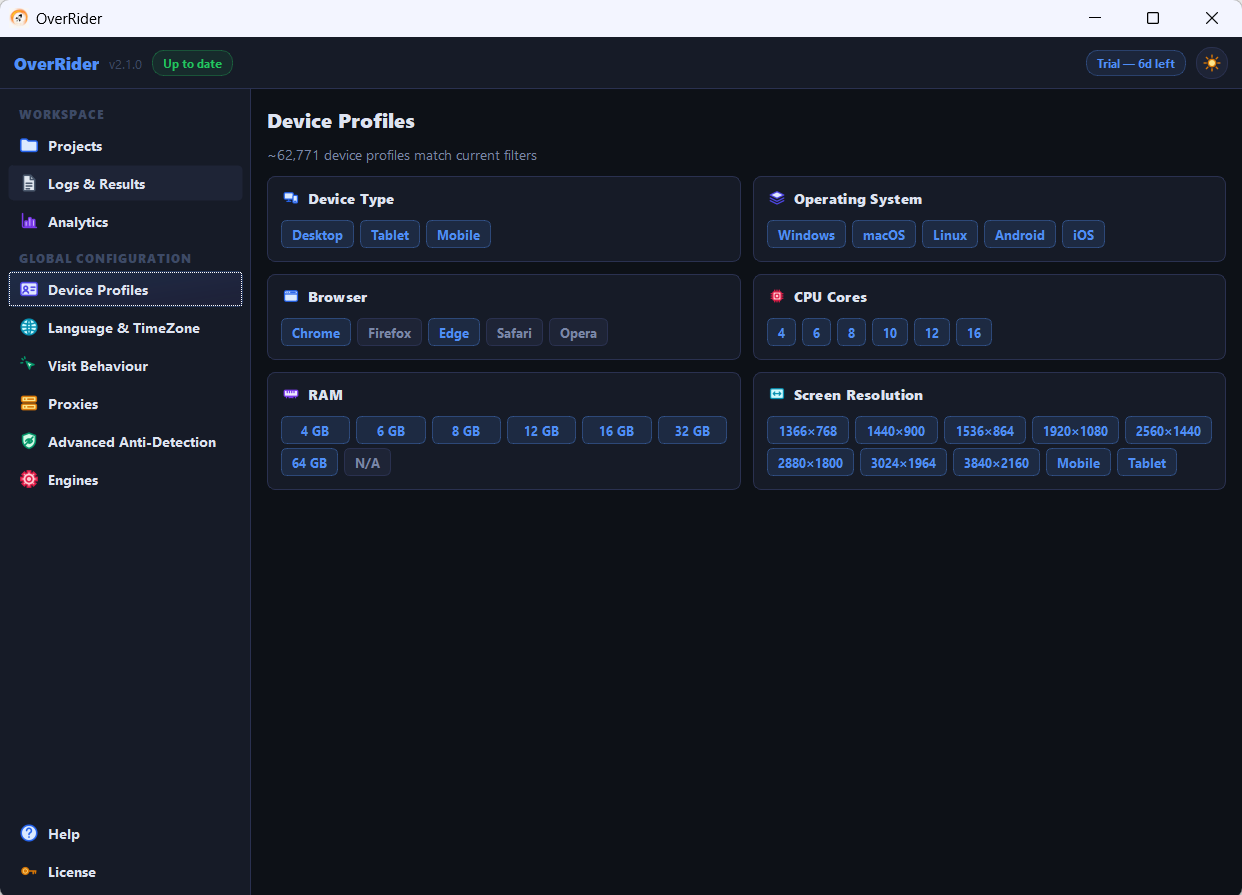Screen dimensions: 1242x895
Task: Enable the Opera browser filter
Action: coord(578,333)
